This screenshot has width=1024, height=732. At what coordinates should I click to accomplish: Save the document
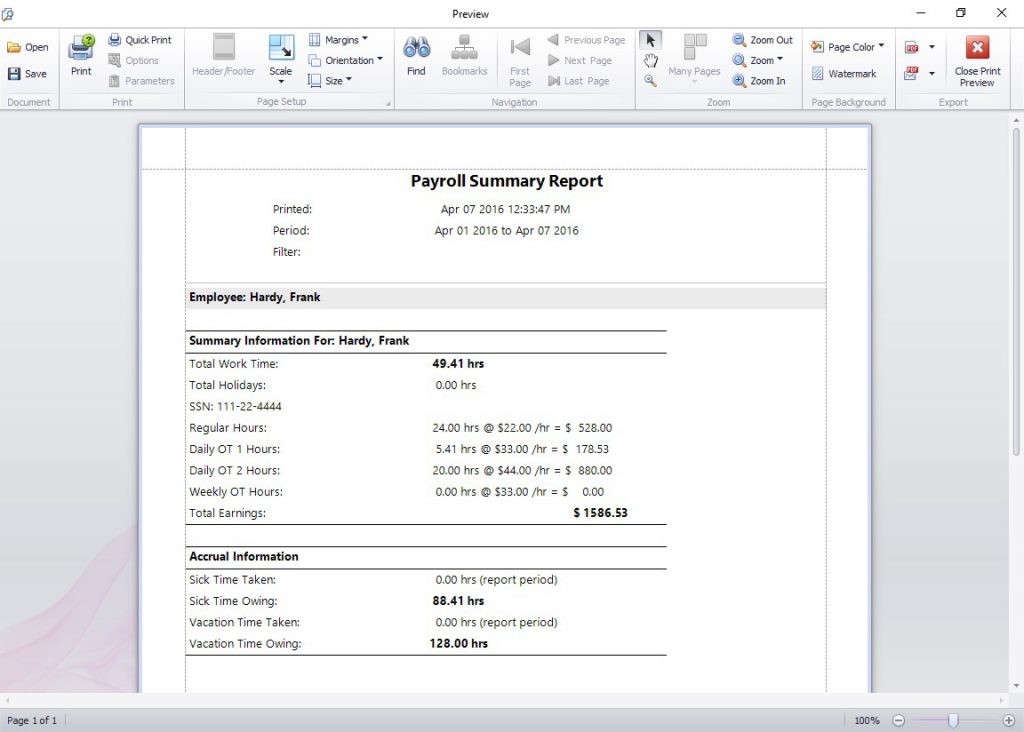[27, 74]
